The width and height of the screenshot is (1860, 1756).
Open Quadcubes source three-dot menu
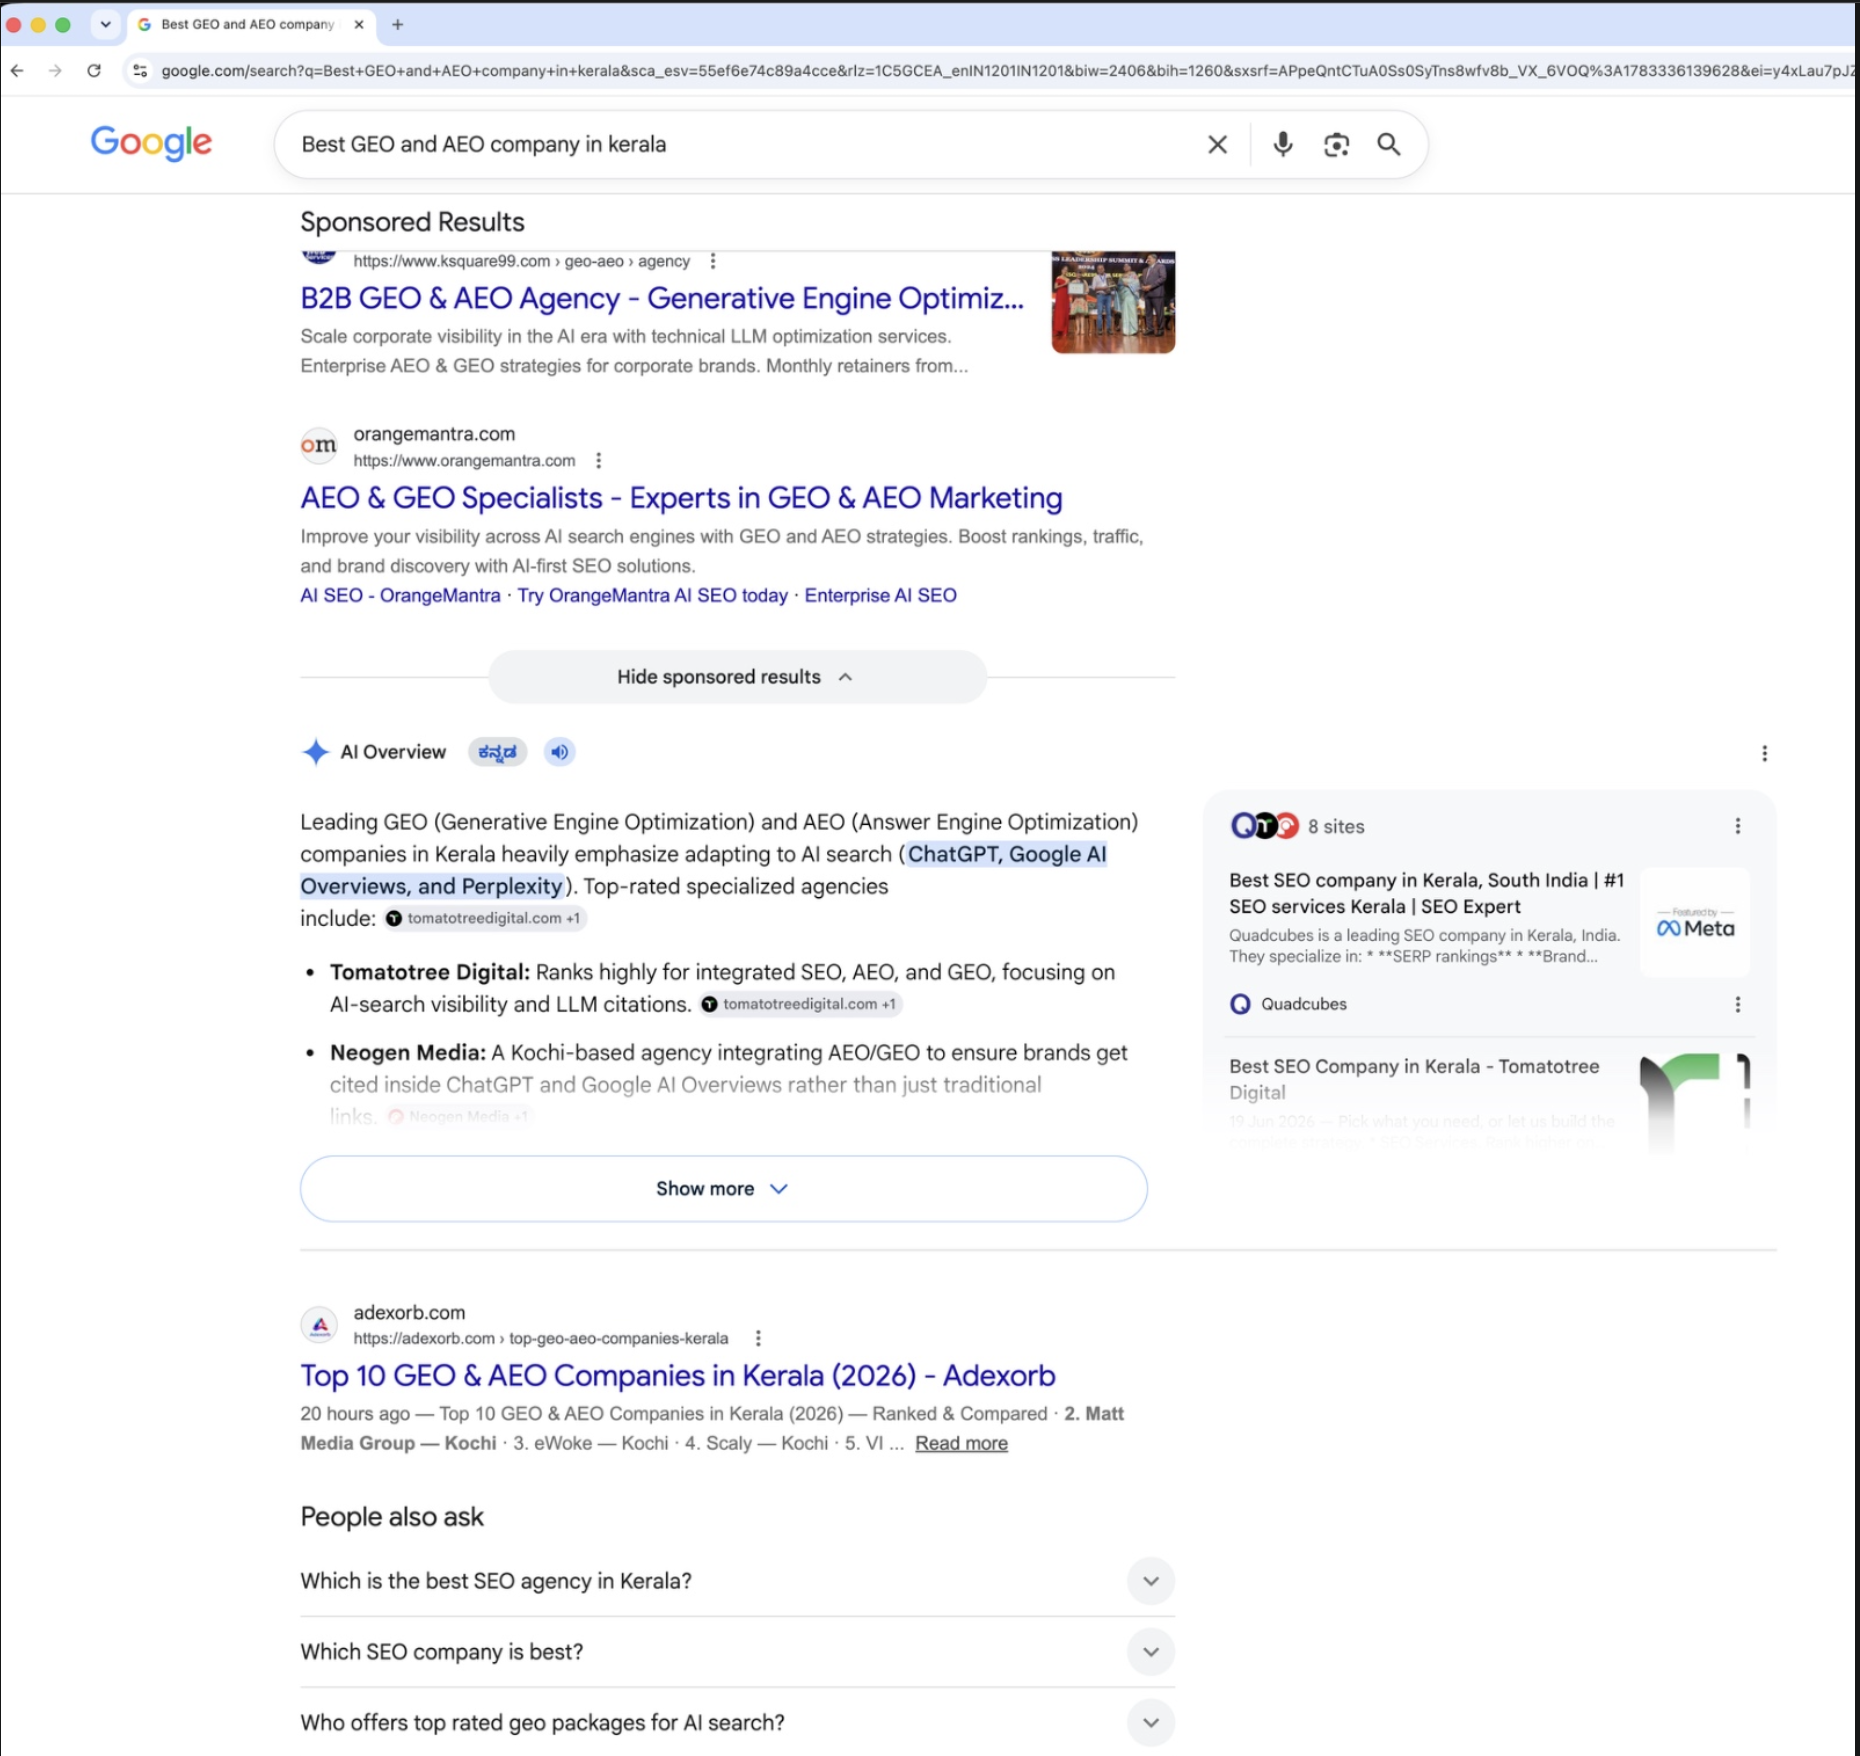pyautogui.click(x=1738, y=1004)
